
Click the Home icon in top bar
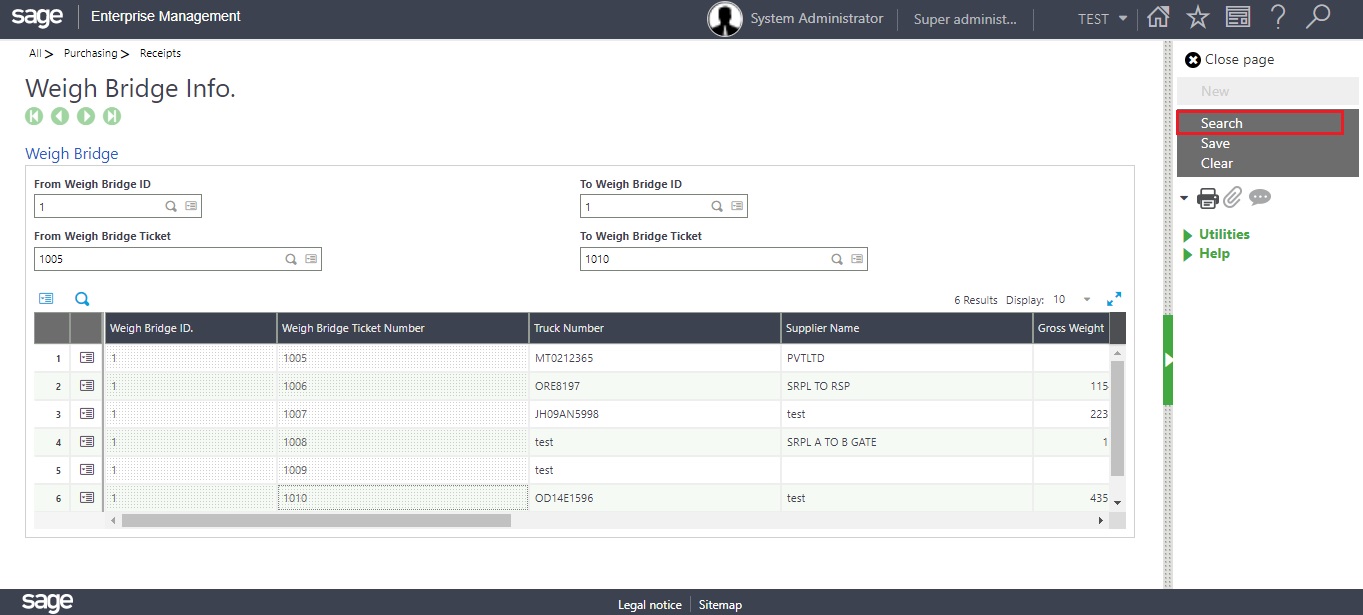click(1157, 18)
